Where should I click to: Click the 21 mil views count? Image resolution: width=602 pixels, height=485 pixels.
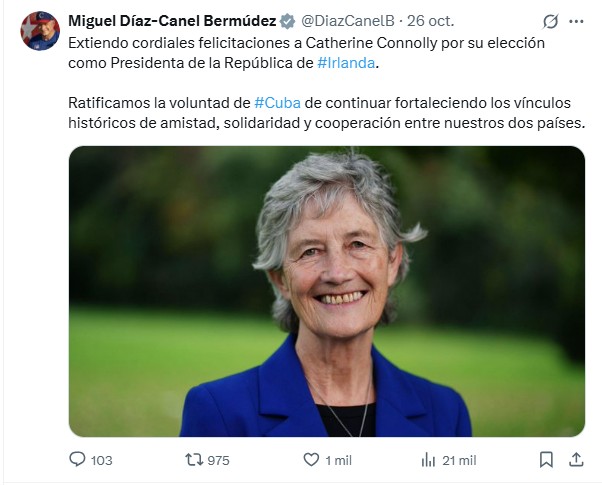coord(459,460)
